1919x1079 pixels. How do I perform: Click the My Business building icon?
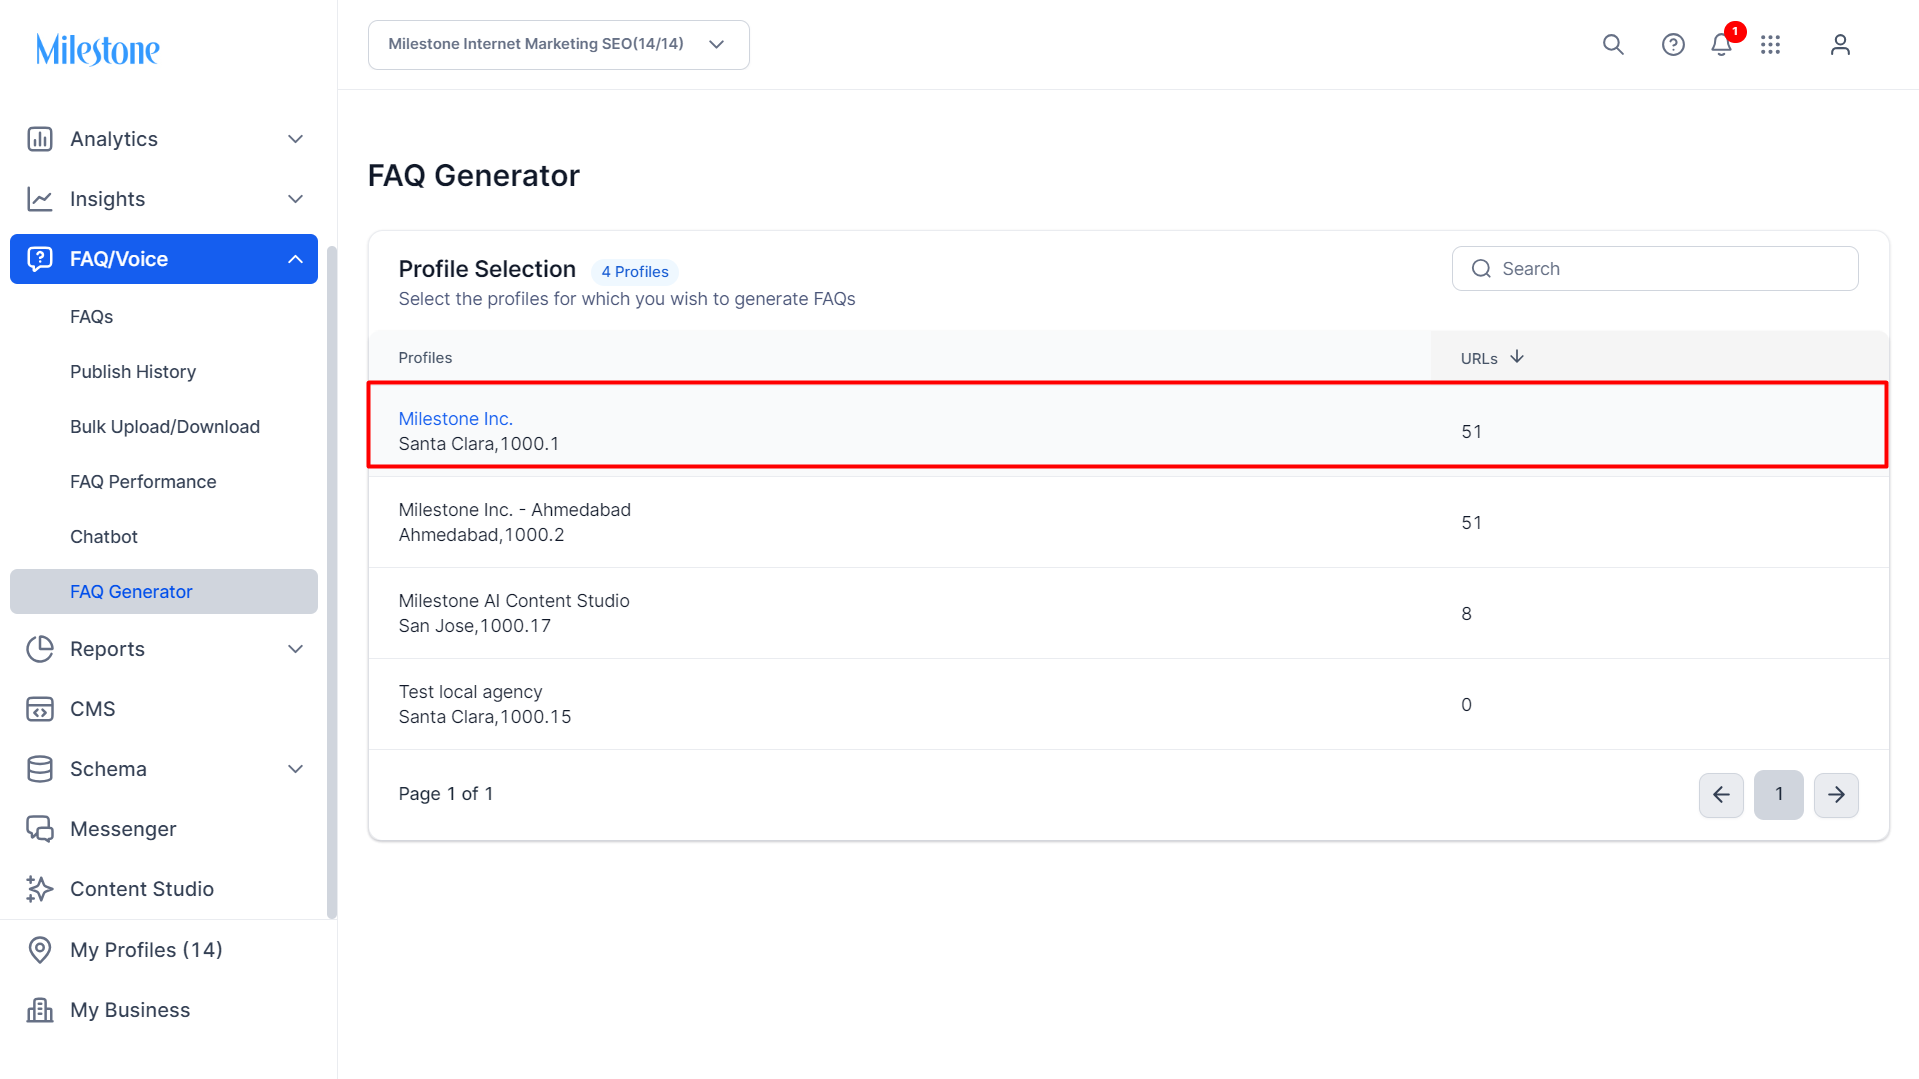coord(40,1010)
